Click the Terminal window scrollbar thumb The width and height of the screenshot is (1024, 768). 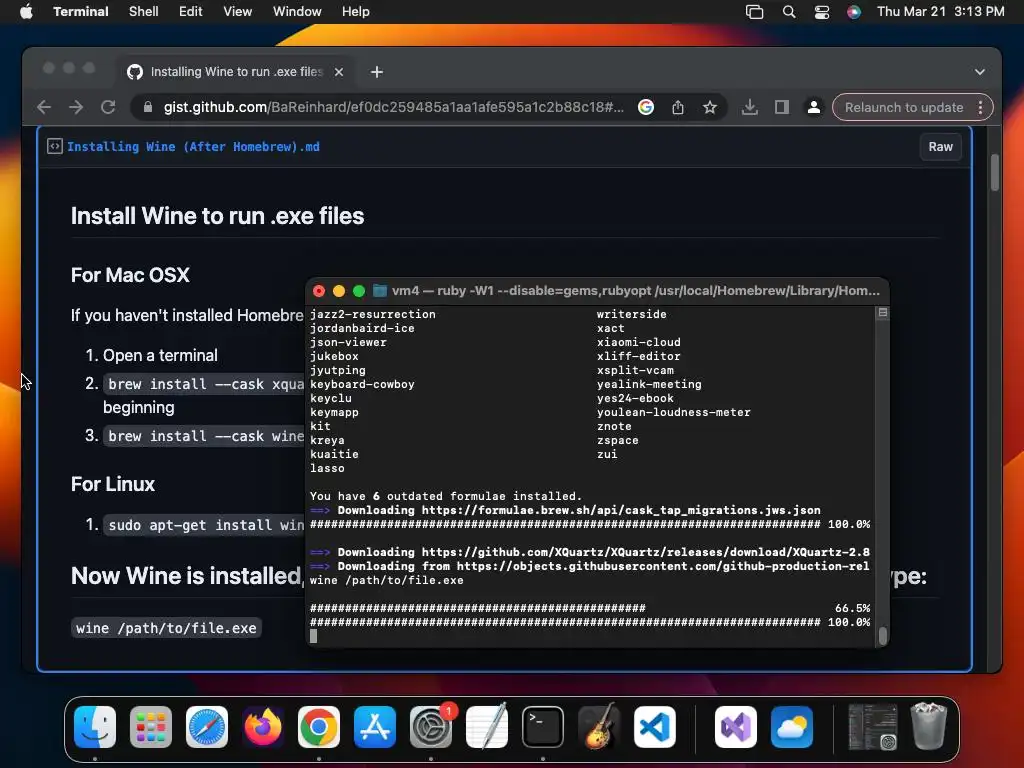point(882,635)
